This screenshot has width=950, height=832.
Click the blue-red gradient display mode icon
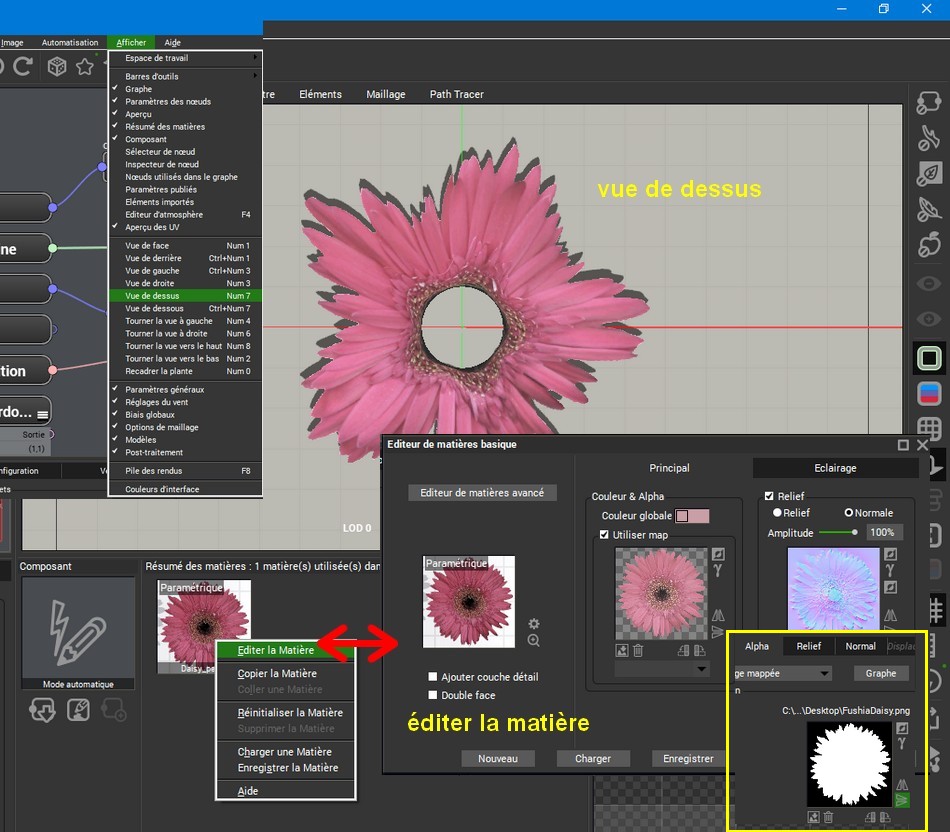tap(929, 393)
